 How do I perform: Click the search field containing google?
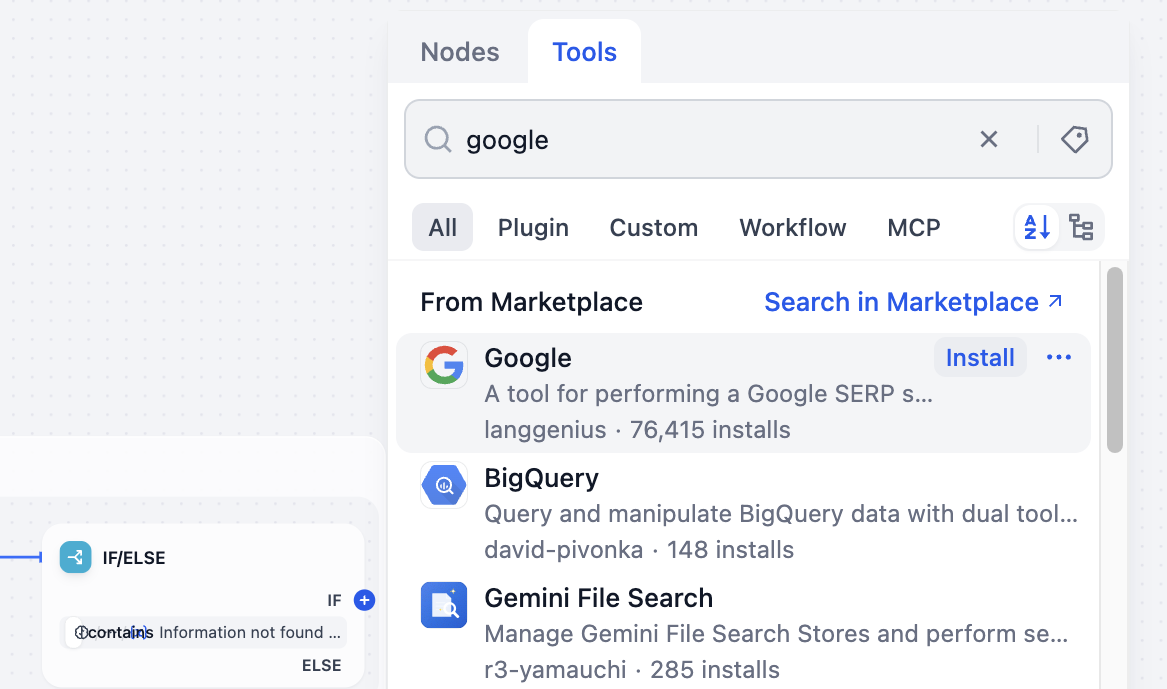(758, 139)
